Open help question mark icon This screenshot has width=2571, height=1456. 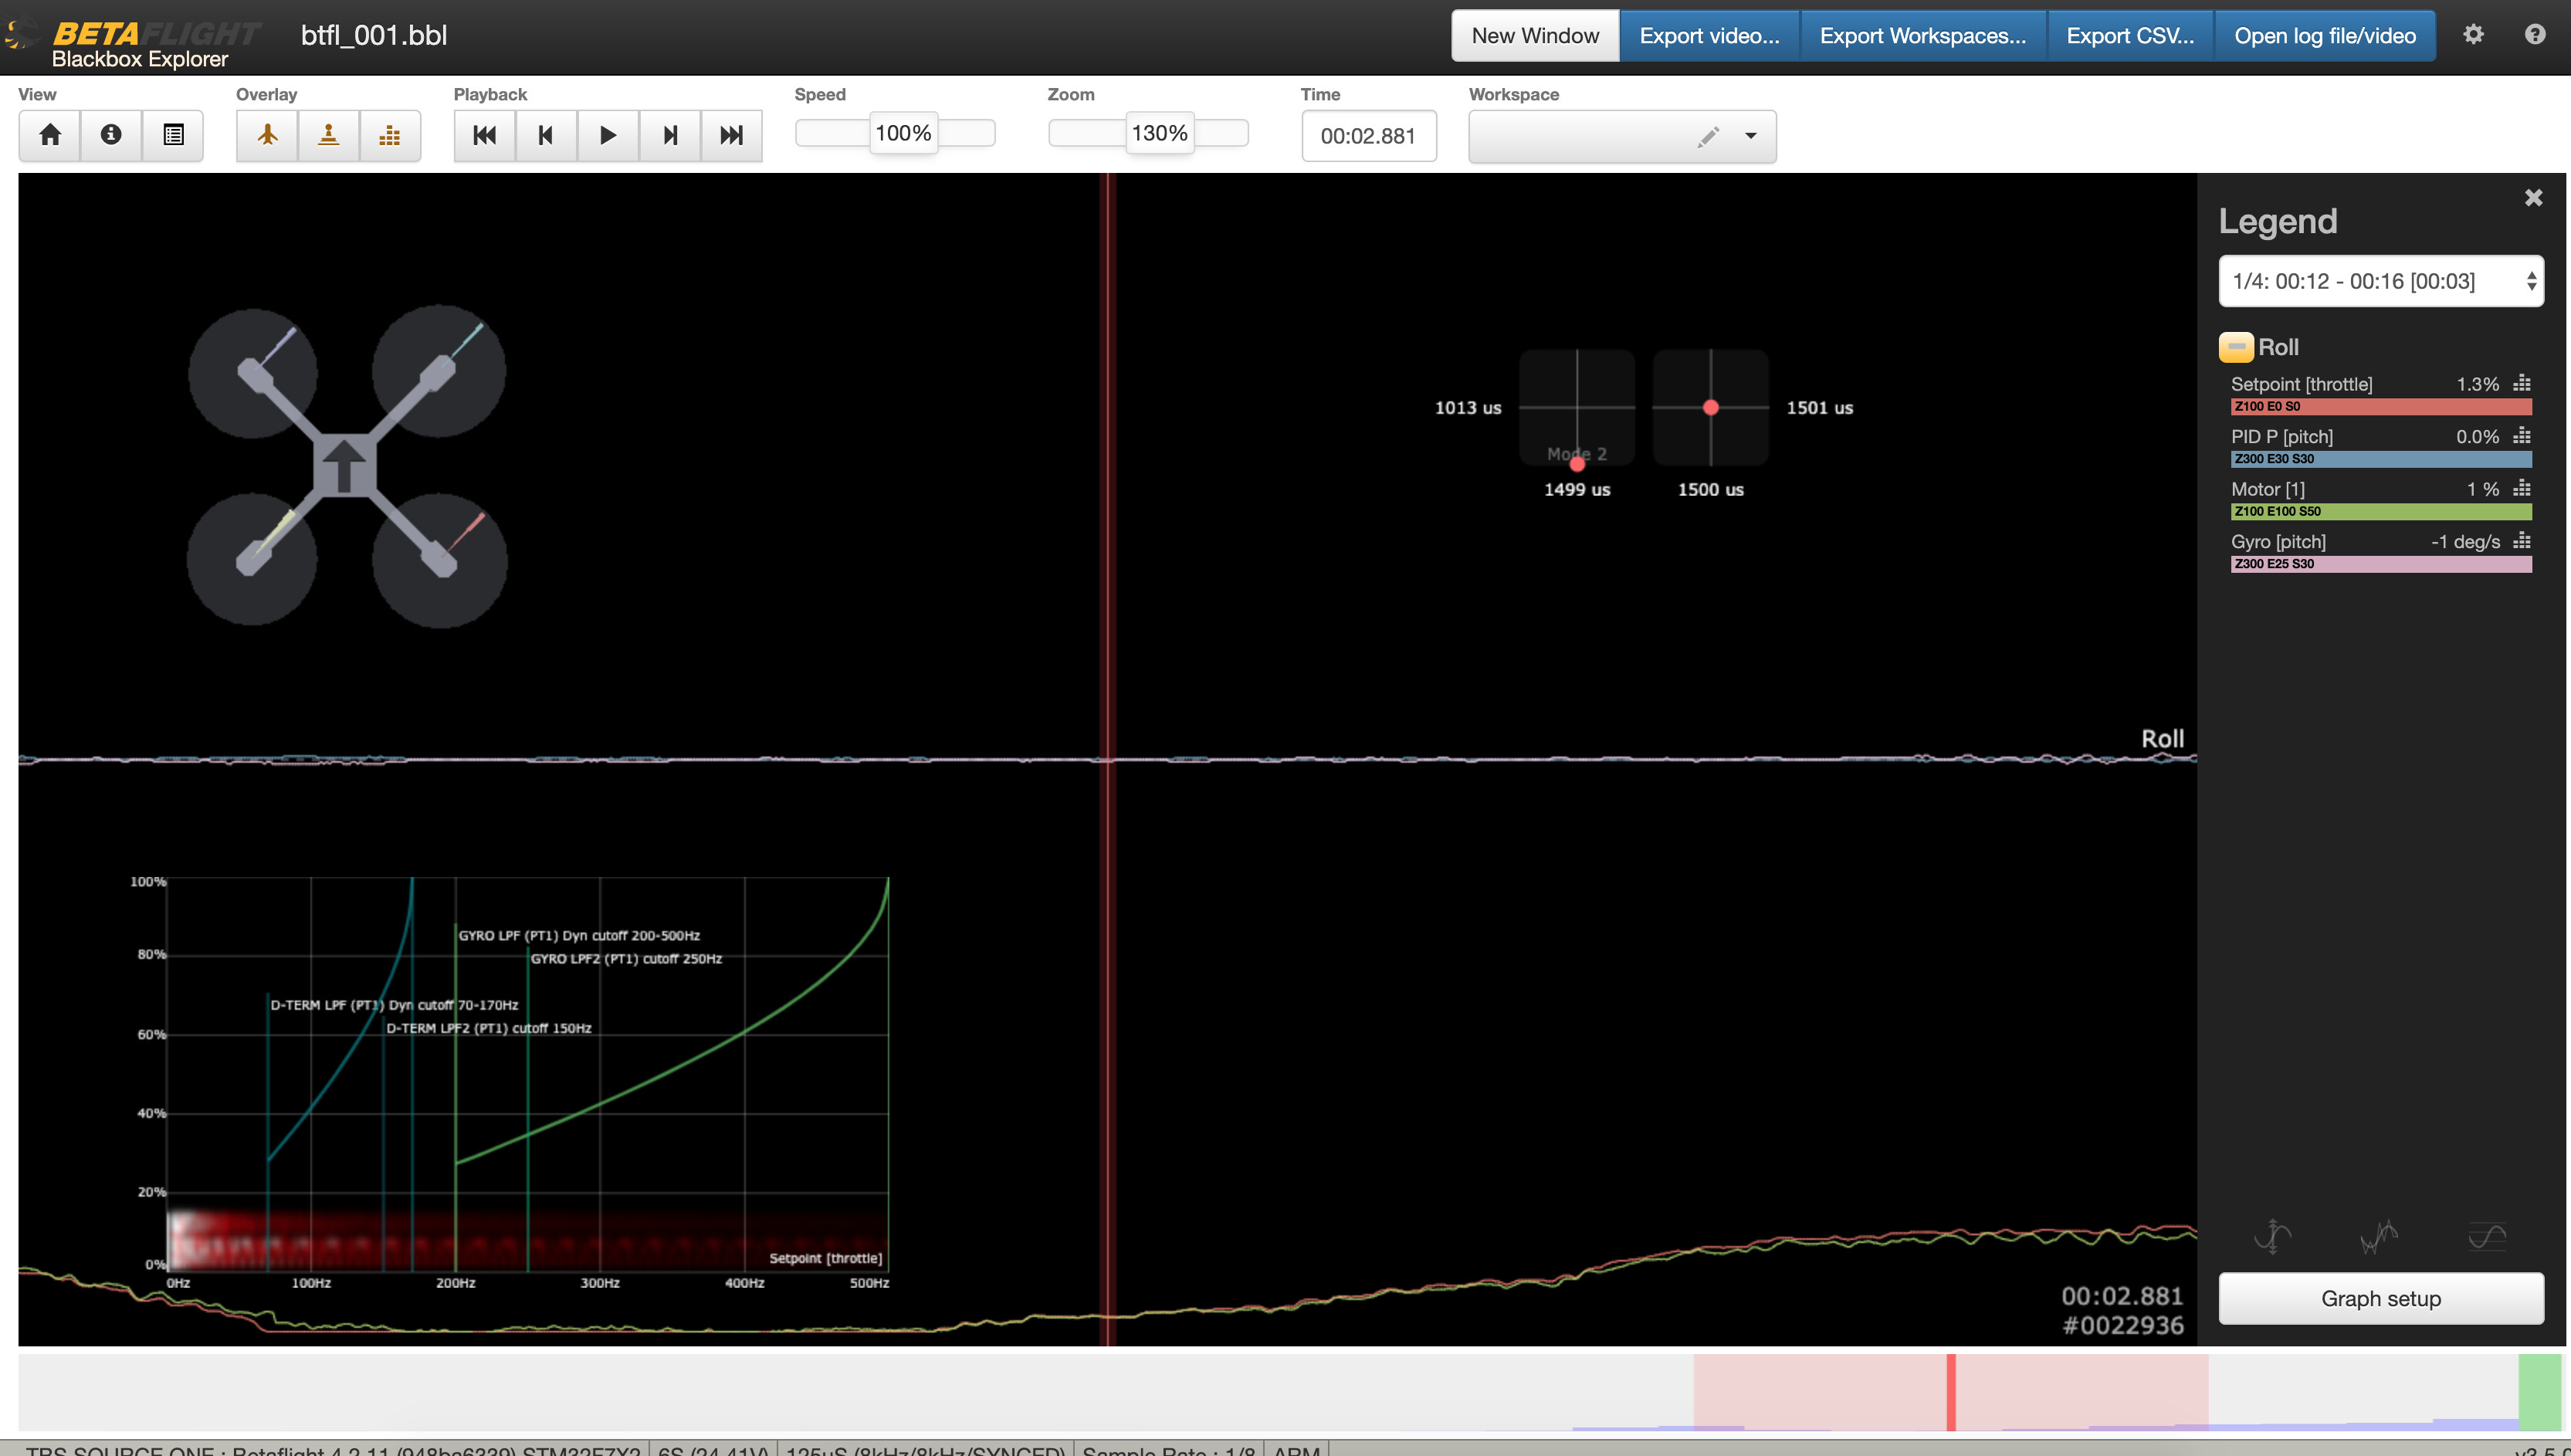point(2534,35)
